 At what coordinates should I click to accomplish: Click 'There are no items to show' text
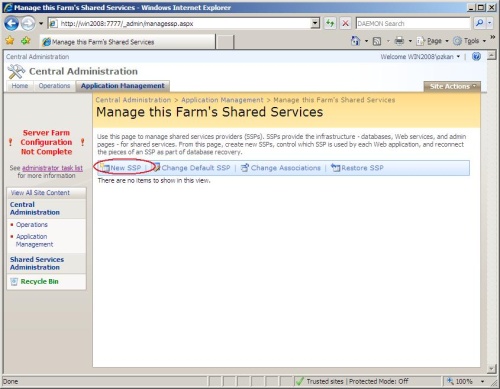[x=154, y=181]
